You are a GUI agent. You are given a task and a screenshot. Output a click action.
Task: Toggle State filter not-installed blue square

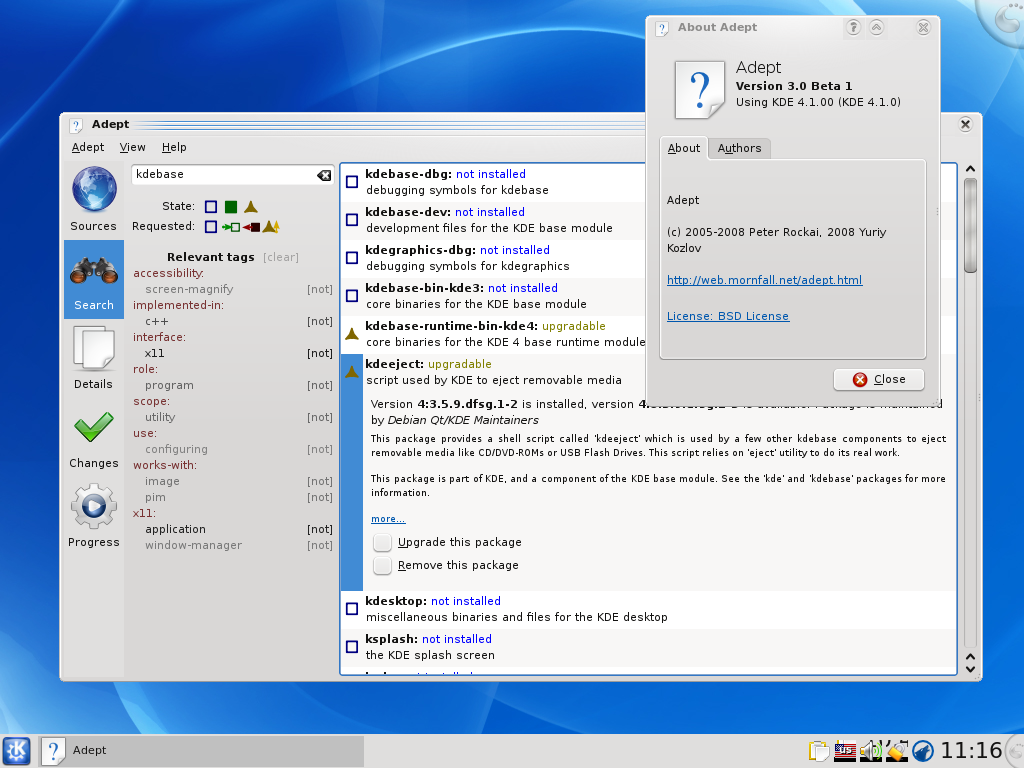(x=211, y=207)
